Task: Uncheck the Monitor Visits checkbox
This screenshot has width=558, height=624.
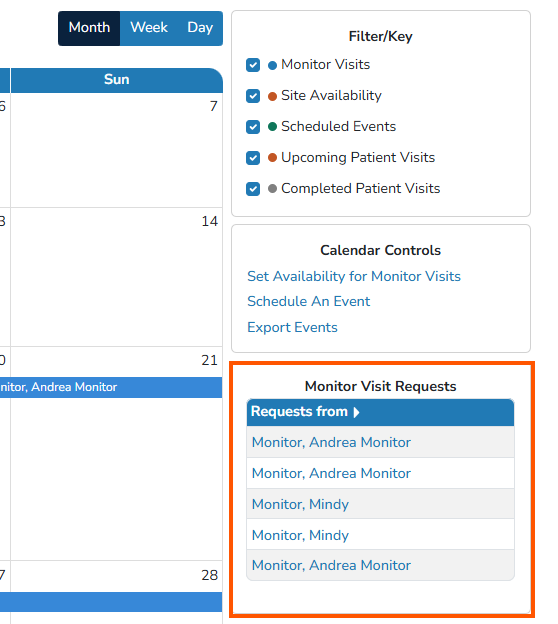Action: (x=253, y=65)
